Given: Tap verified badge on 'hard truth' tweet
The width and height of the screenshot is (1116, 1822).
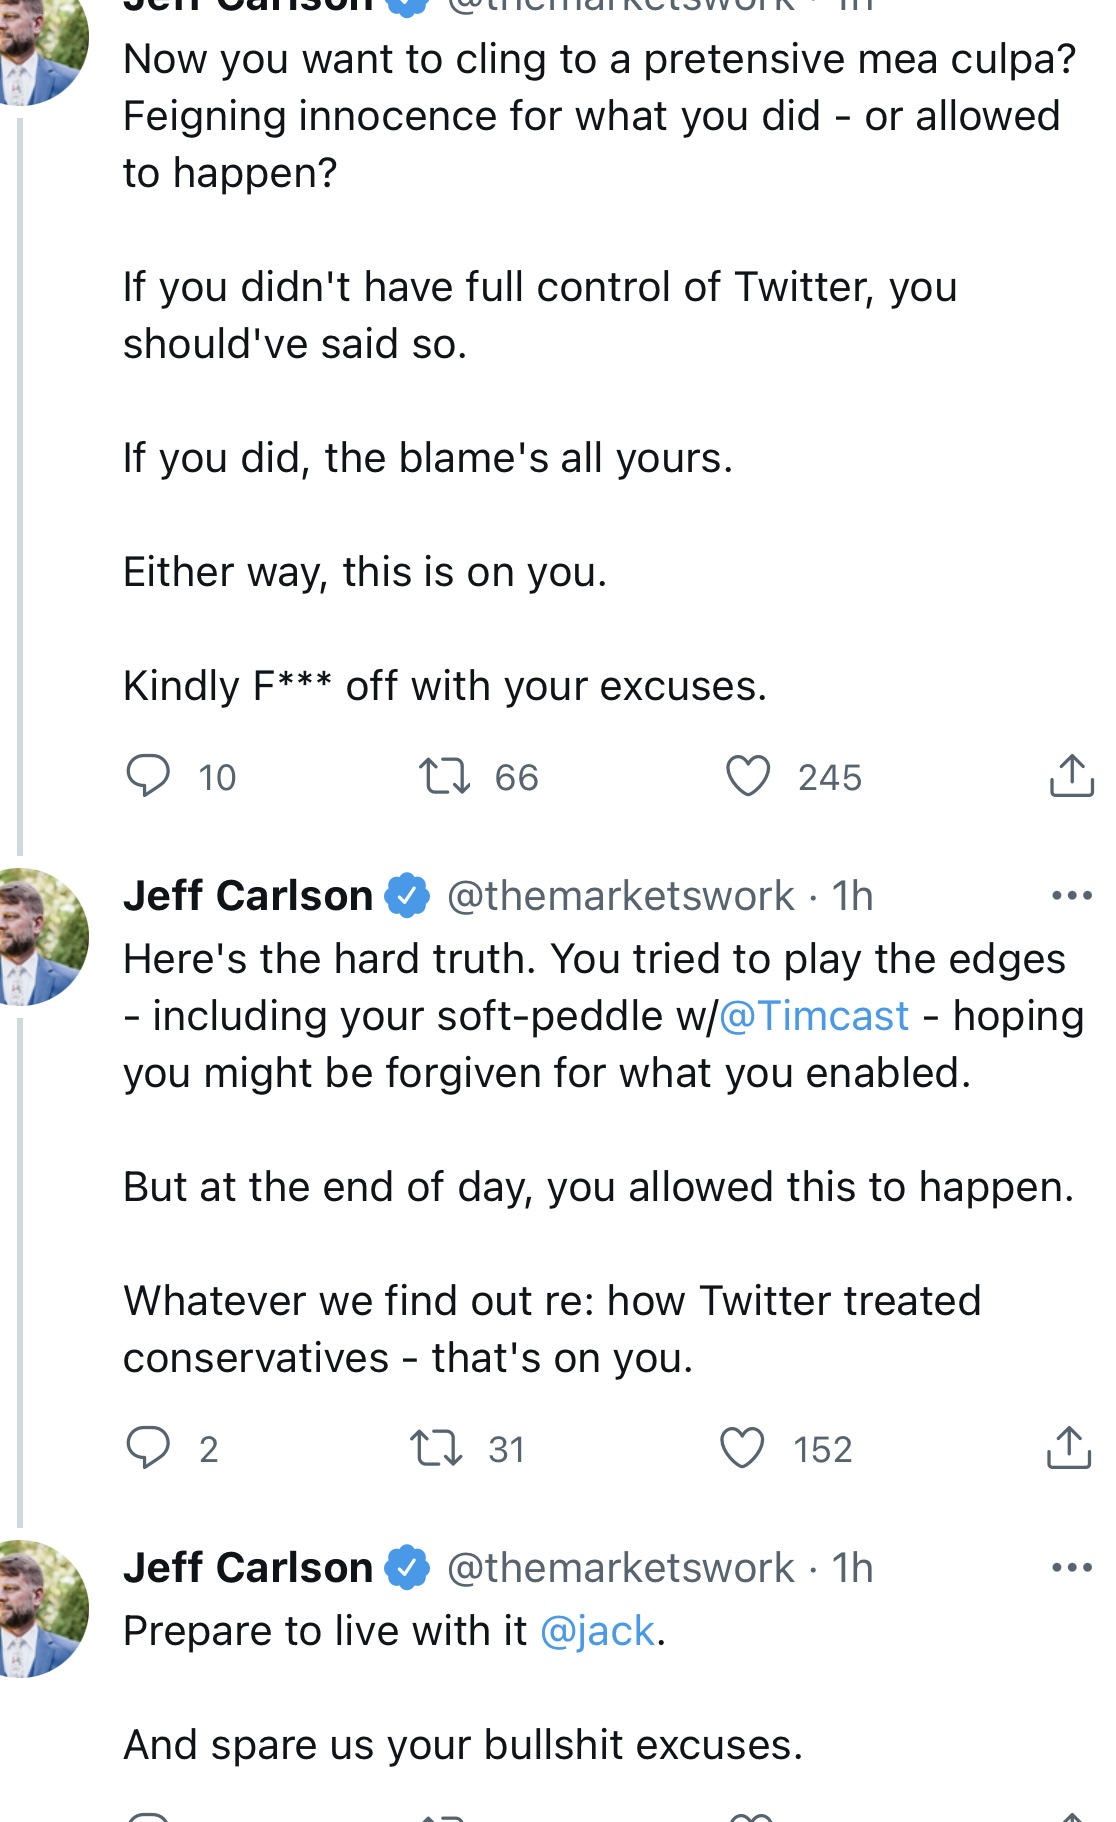Looking at the screenshot, I should [407, 895].
